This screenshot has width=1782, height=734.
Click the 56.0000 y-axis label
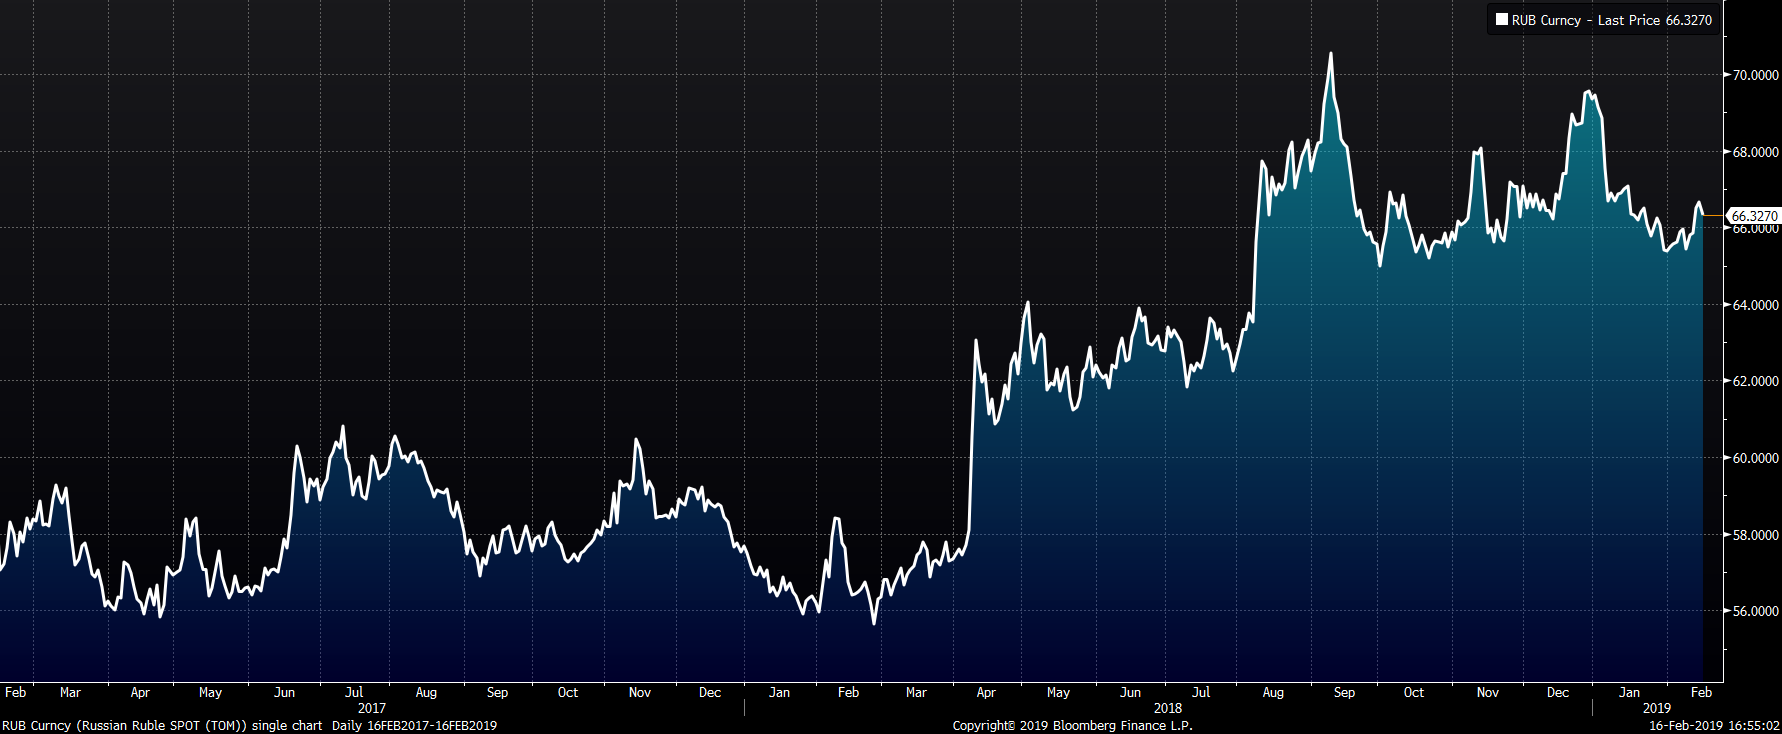point(1755,611)
